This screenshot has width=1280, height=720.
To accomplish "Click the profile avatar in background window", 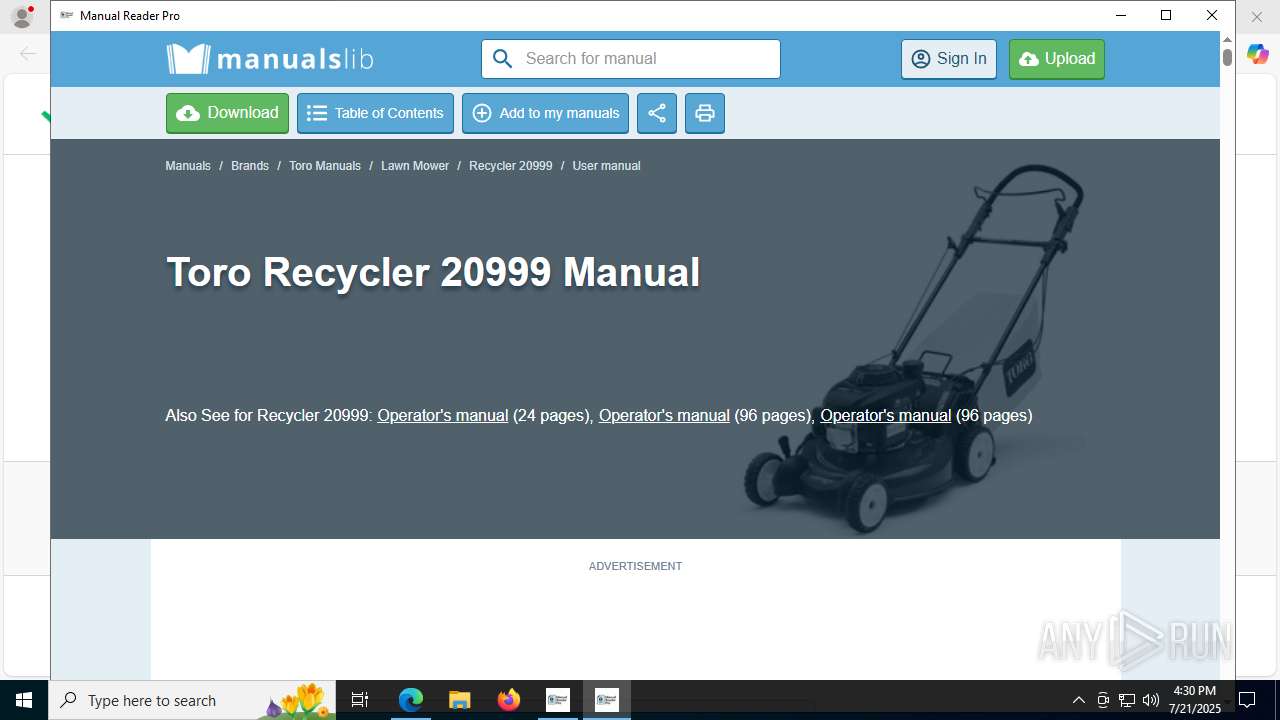I will tap(22, 16).
